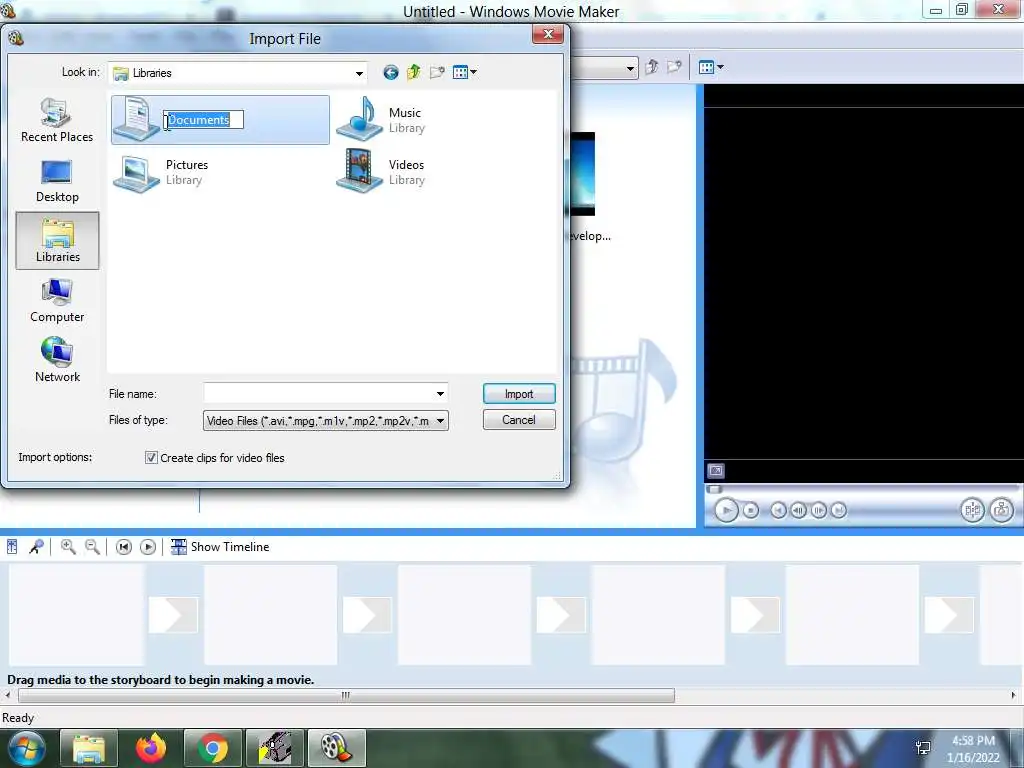This screenshot has height=768, width=1024.
Task: Click the first storyboard transition cell
Action: pos(173,615)
